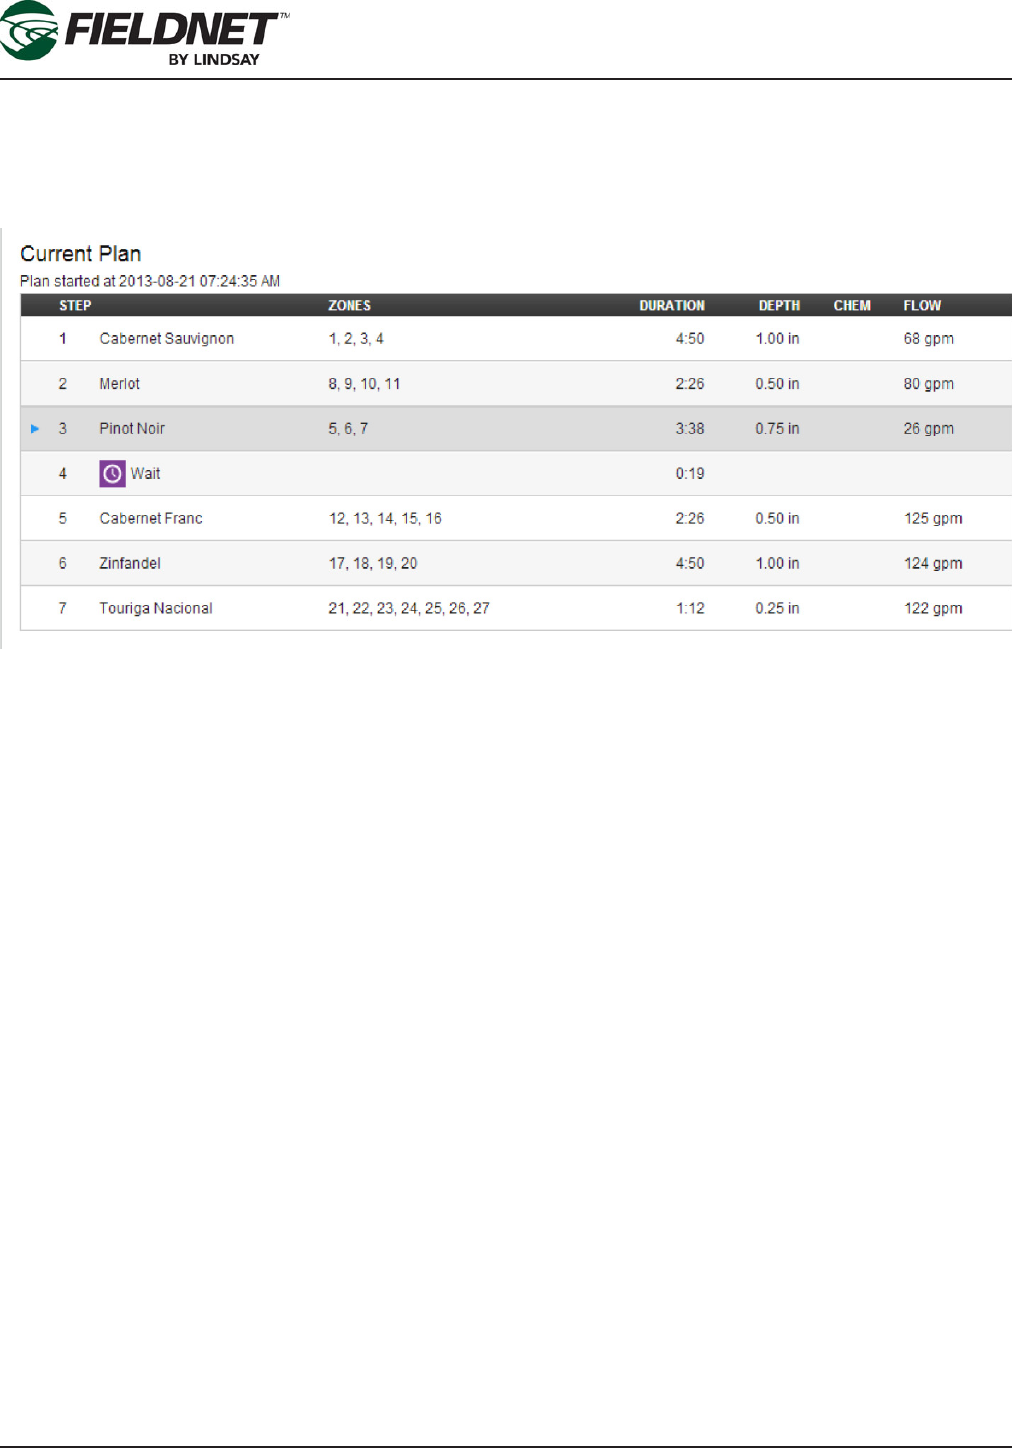Image resolution: width=1012 pixels, height=1448 pixels.
Task: Click the STEP column header
Action: pyautogui.click(x=75, y=306)
